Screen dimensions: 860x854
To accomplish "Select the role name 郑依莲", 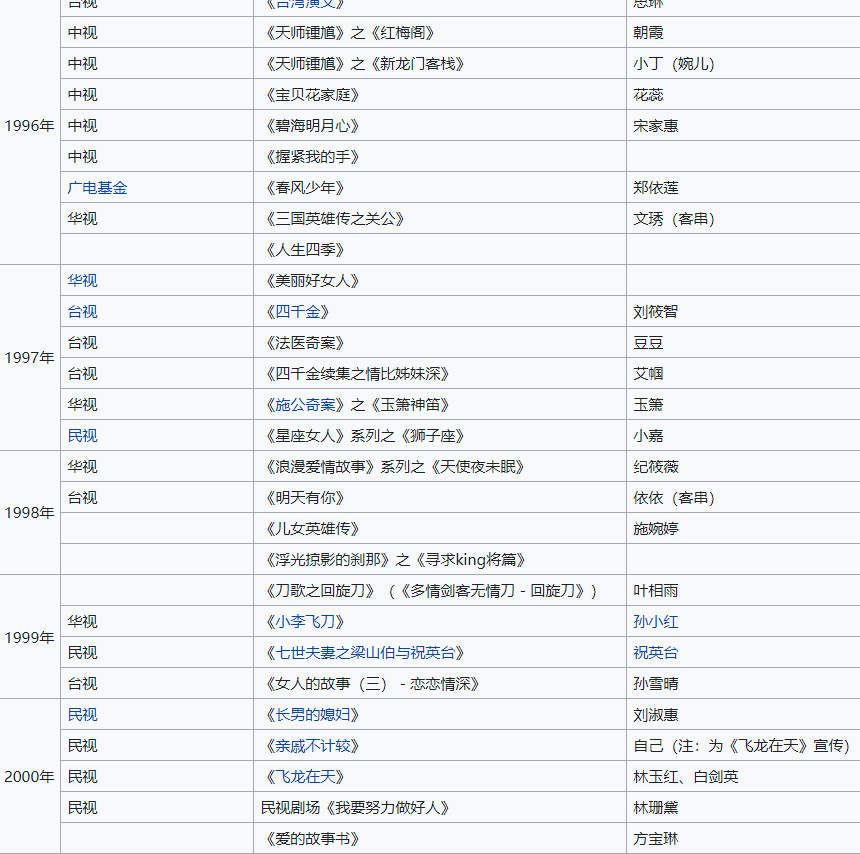I will coord(655,188).
